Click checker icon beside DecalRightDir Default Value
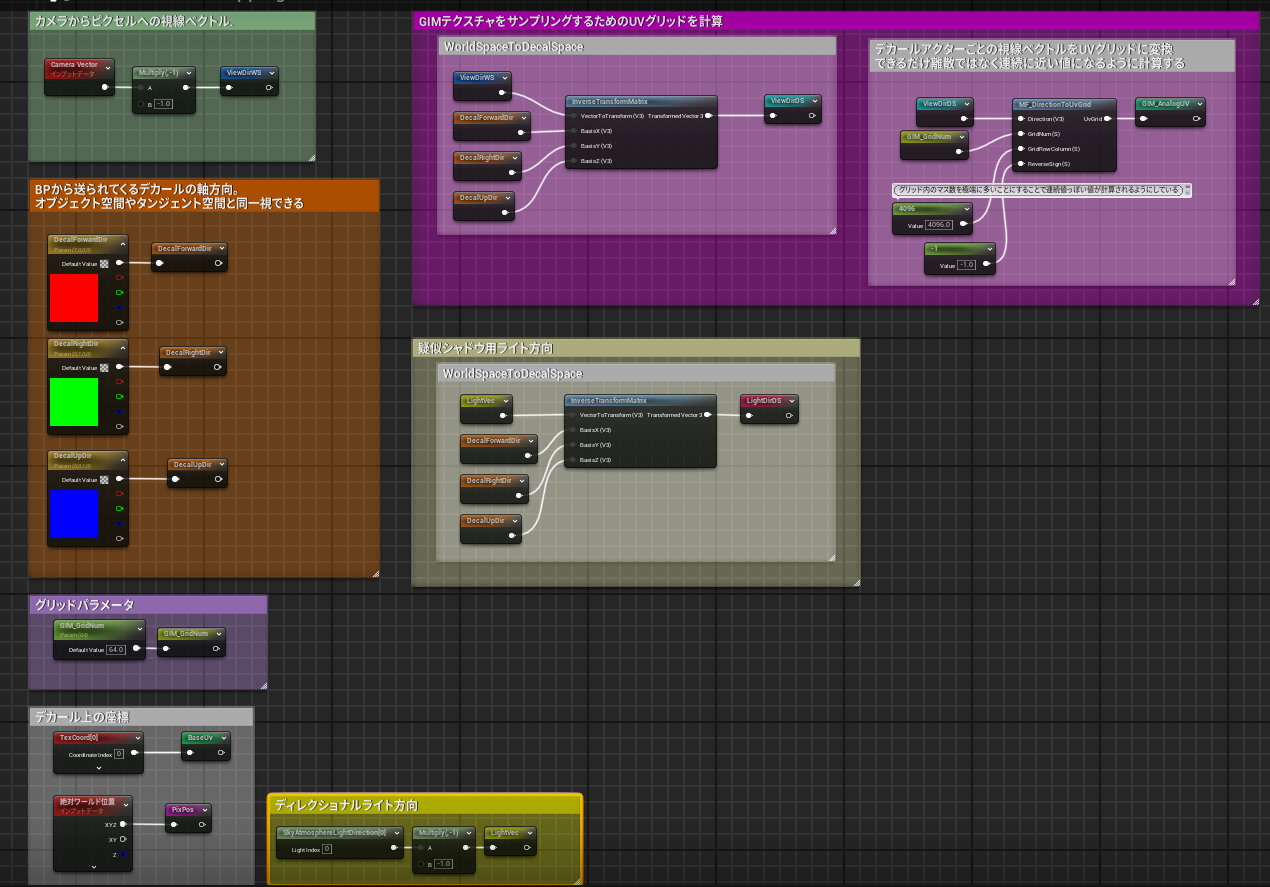 [x=104, y=367]
